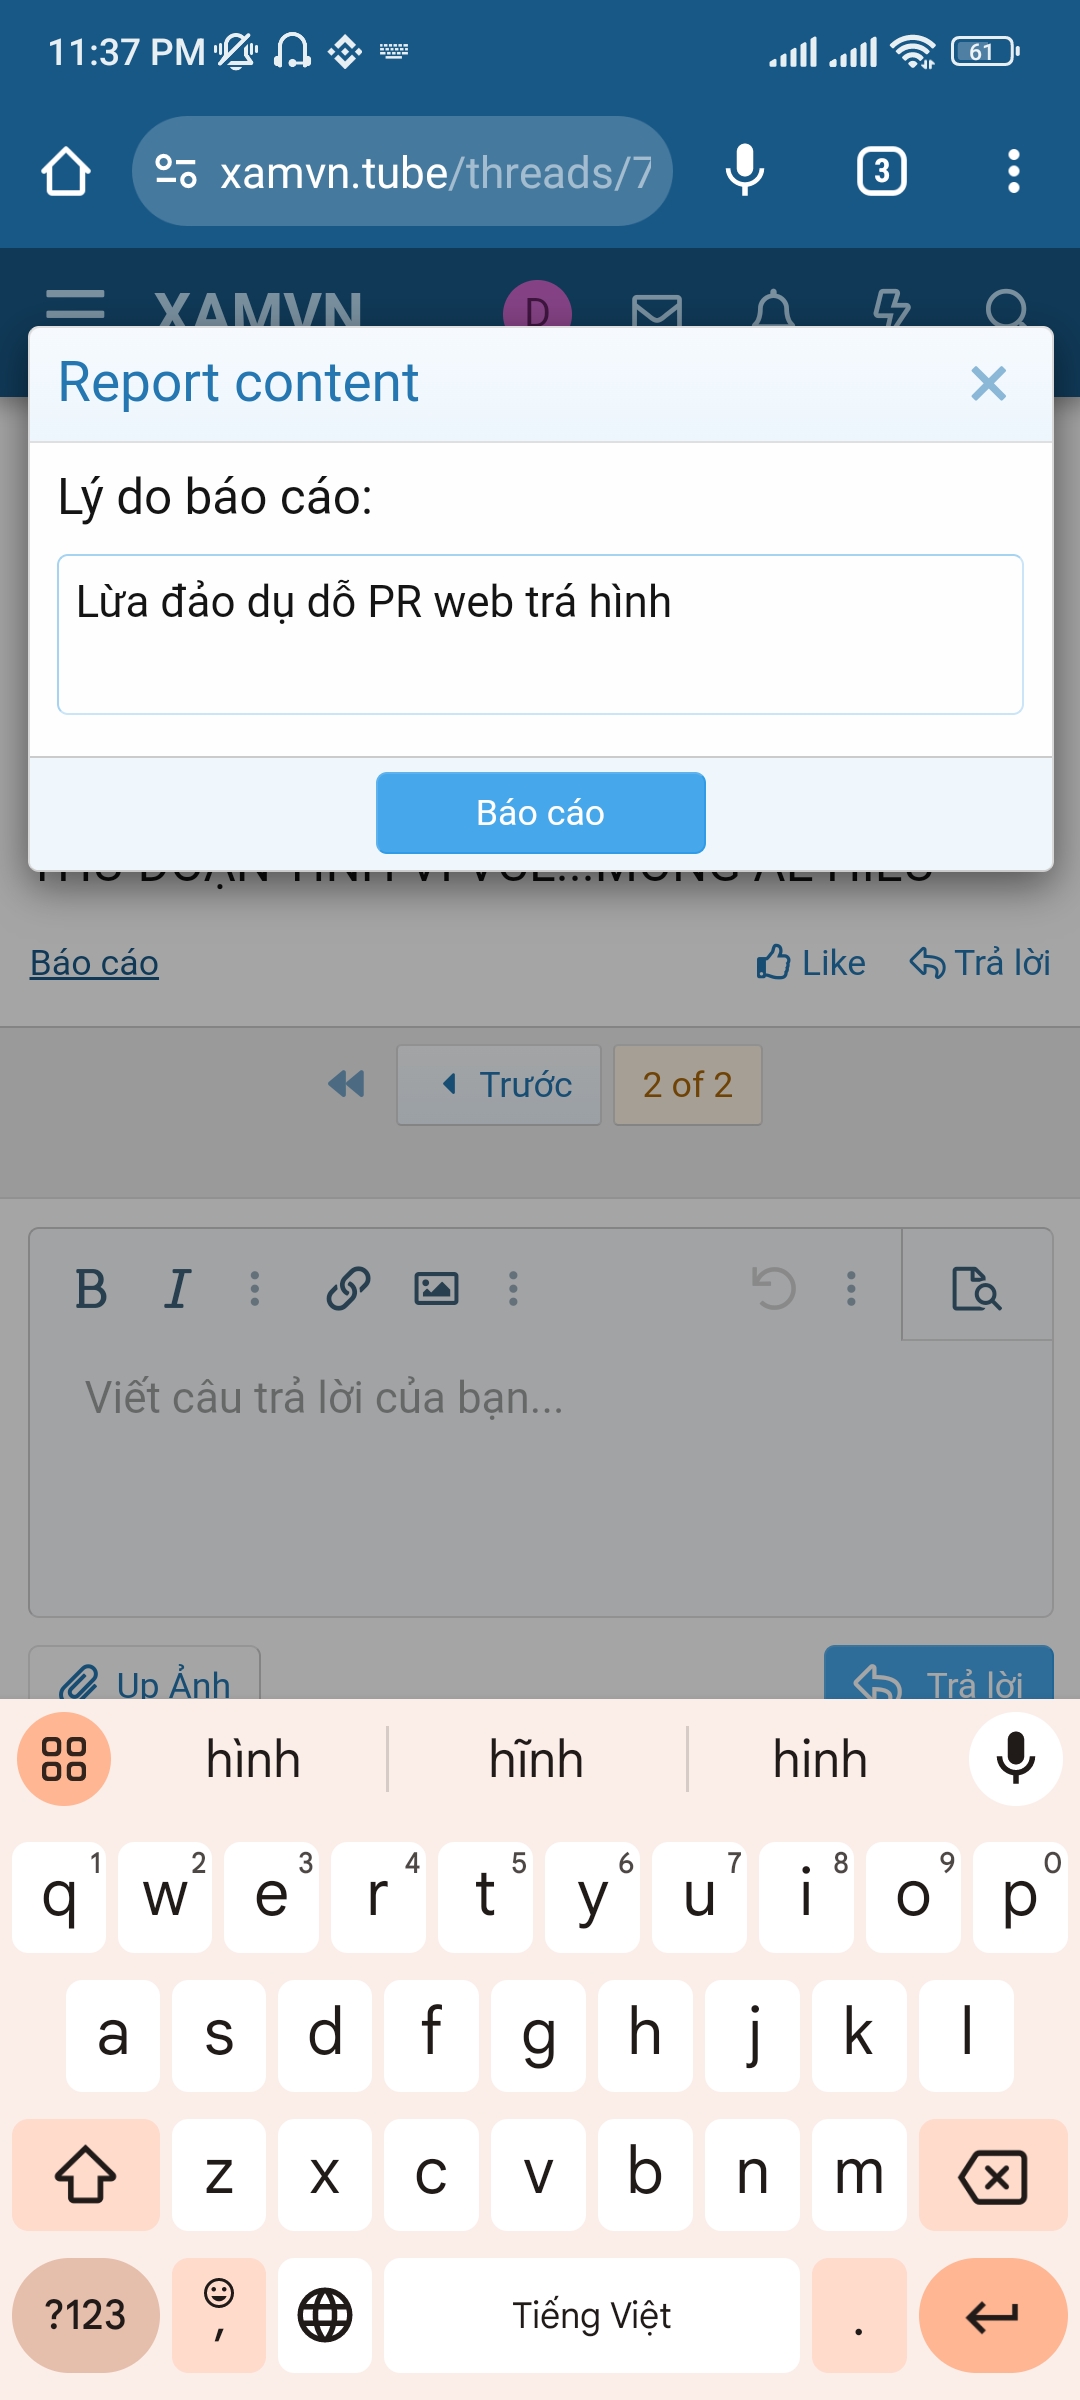Tap the emoji and comma key

[219, 2315]
